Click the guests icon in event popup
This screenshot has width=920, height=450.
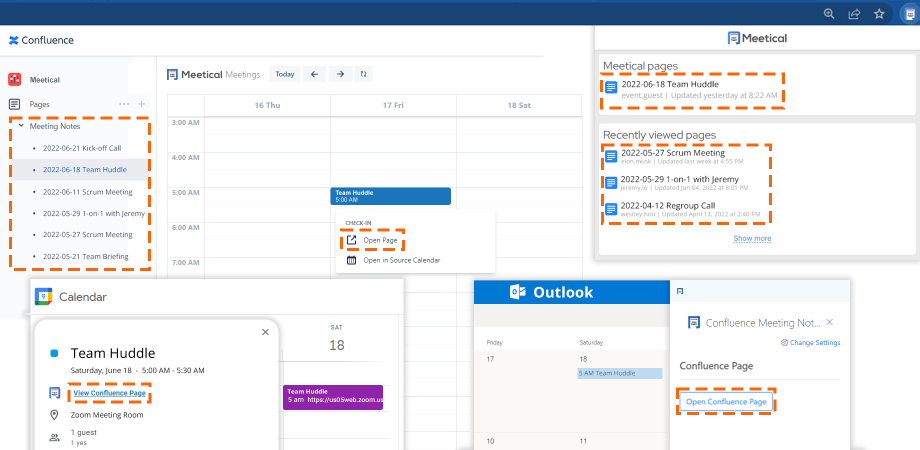click(55, 437)
